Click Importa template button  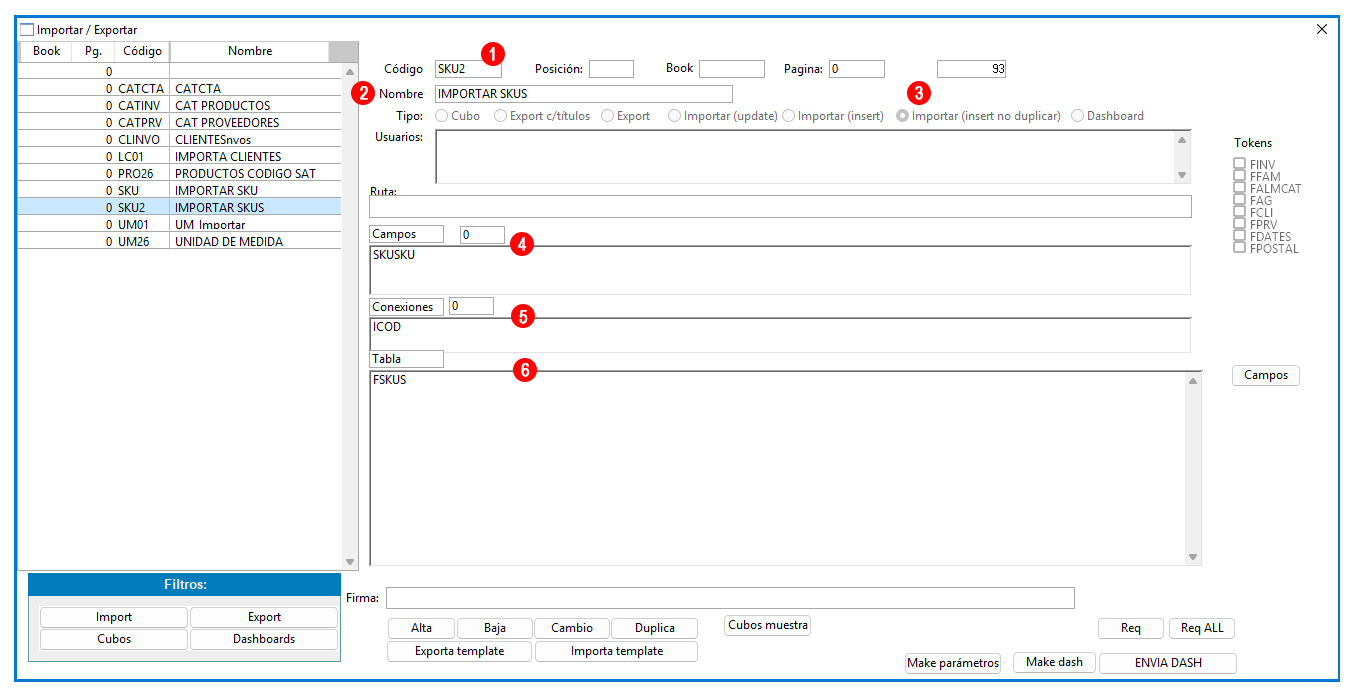pos(616,651)
